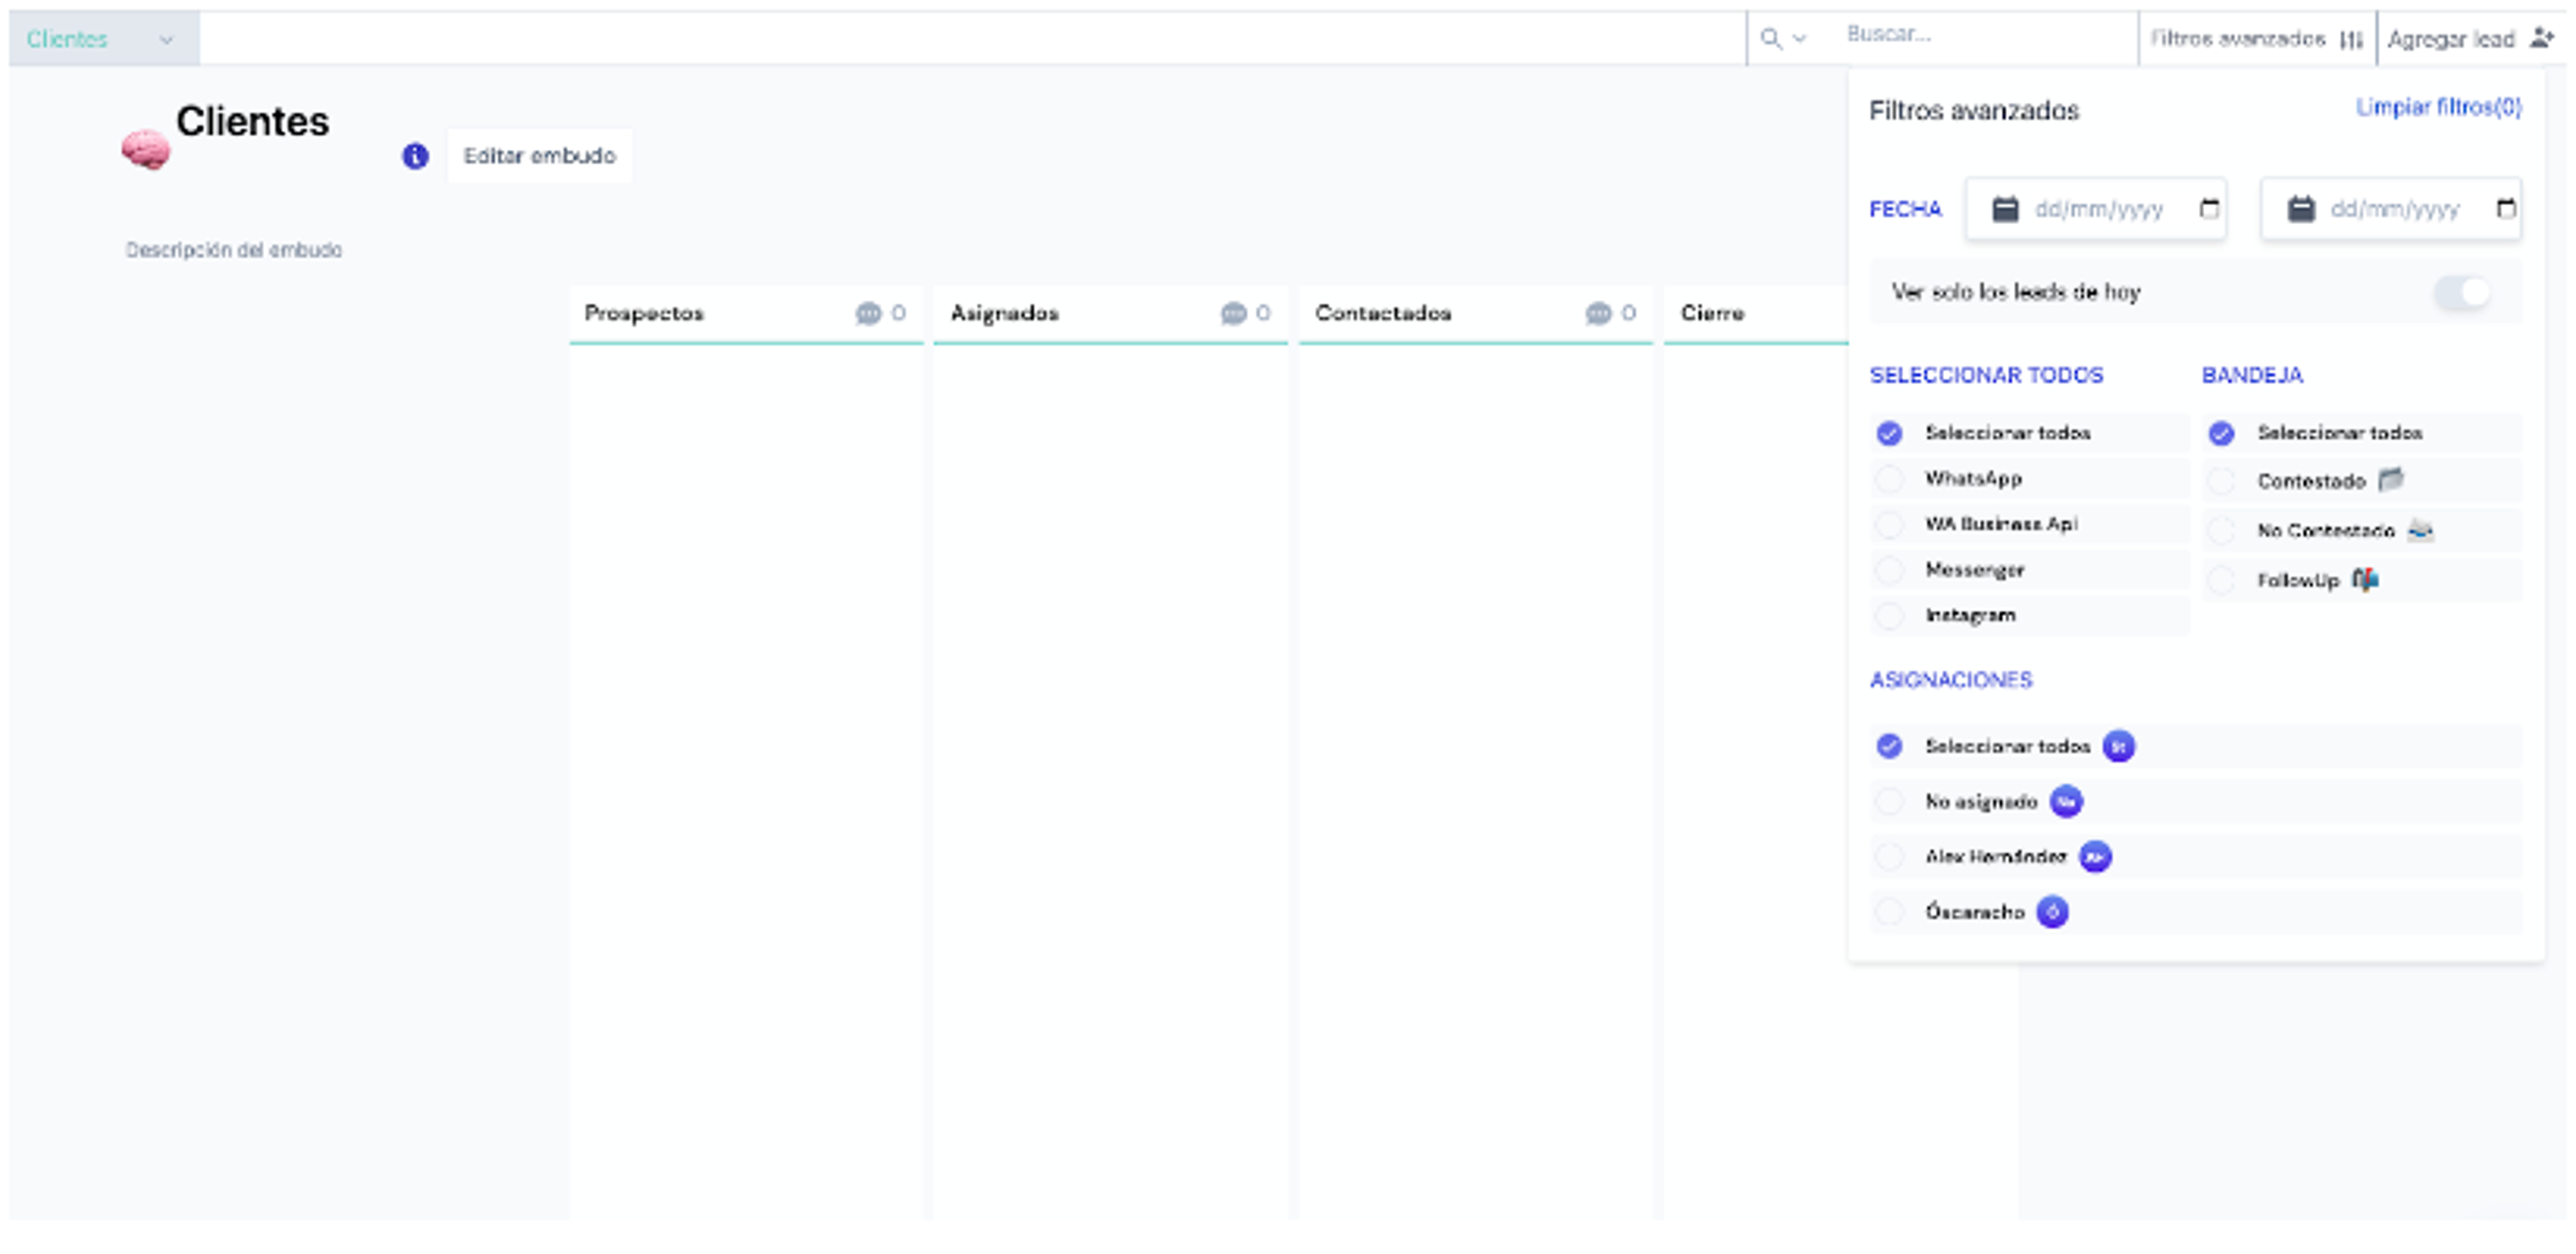Image resolution: width=2576 pixels, height=1254 pixels.
Task: Check the Instagram channel filter
Action: (x=1889, y=615)
